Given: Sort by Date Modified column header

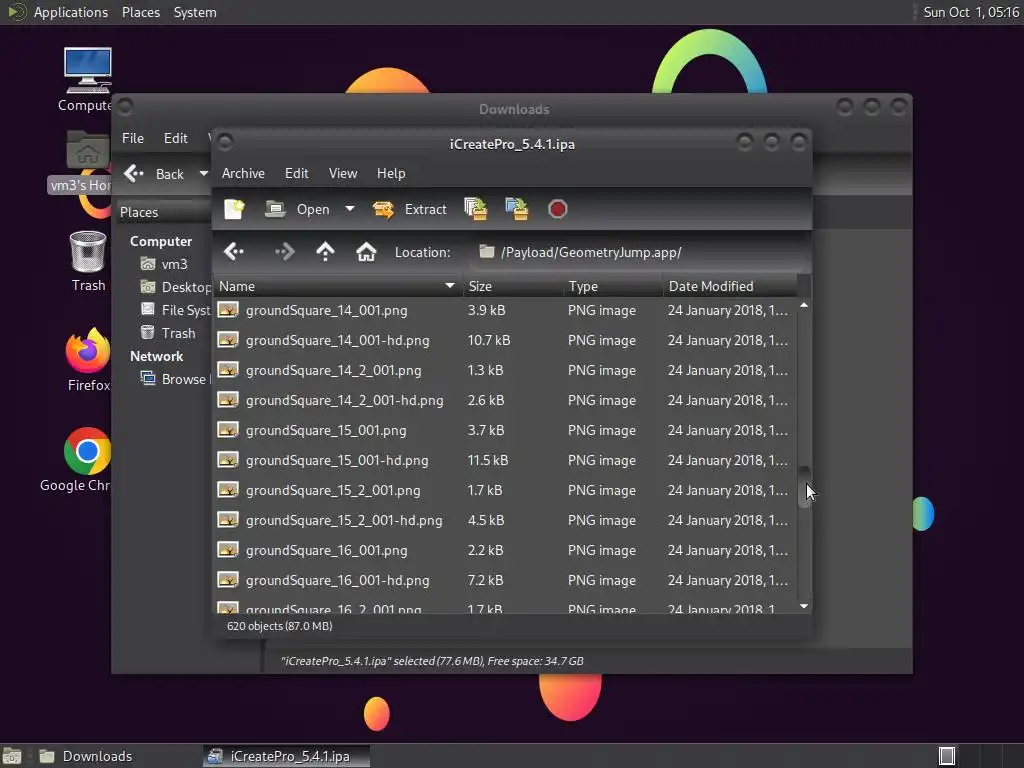Looking at the screenshot, I should 730,286.
